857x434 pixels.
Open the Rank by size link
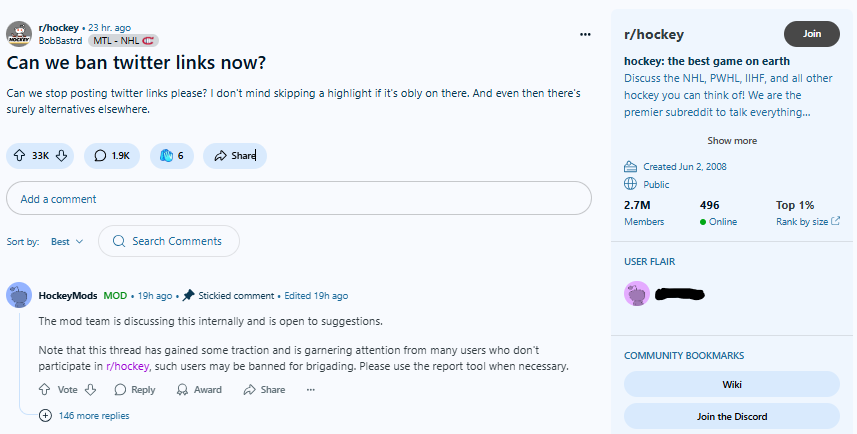808,221
